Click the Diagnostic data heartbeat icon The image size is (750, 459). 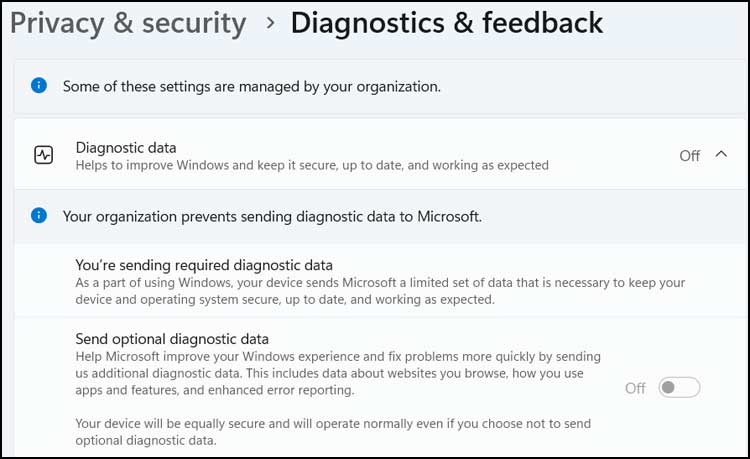point(43,155)
